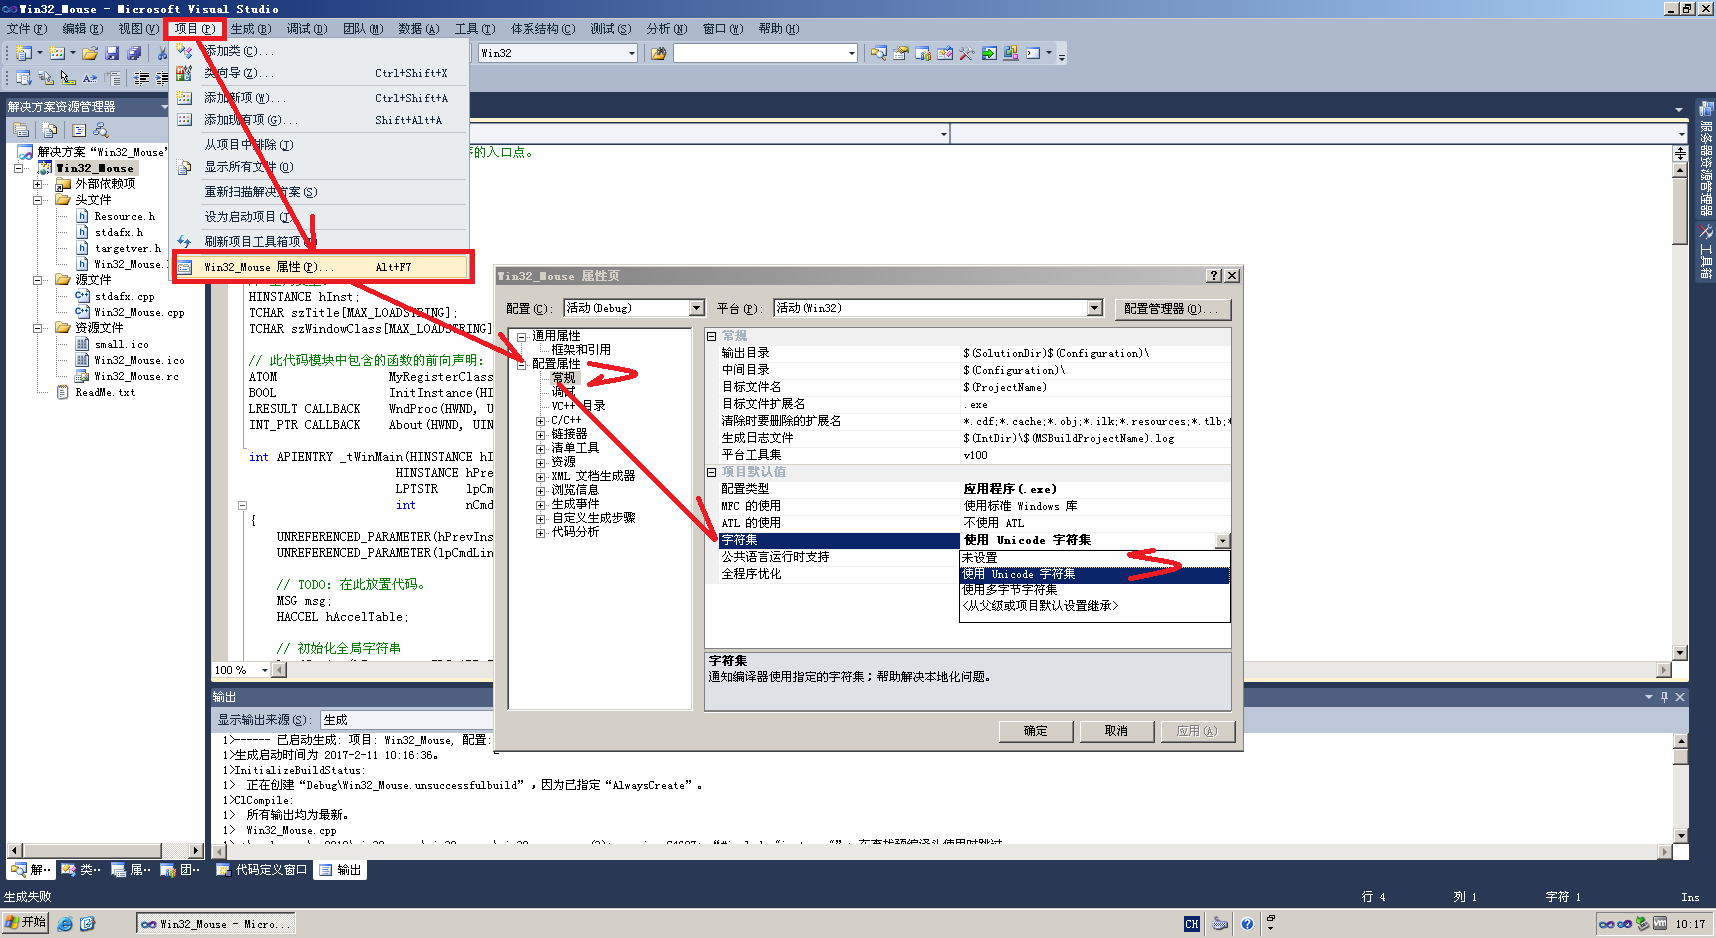Click the empty find combo box in toolbar
Screen dimensions: 1716x938
coord(766,53)
